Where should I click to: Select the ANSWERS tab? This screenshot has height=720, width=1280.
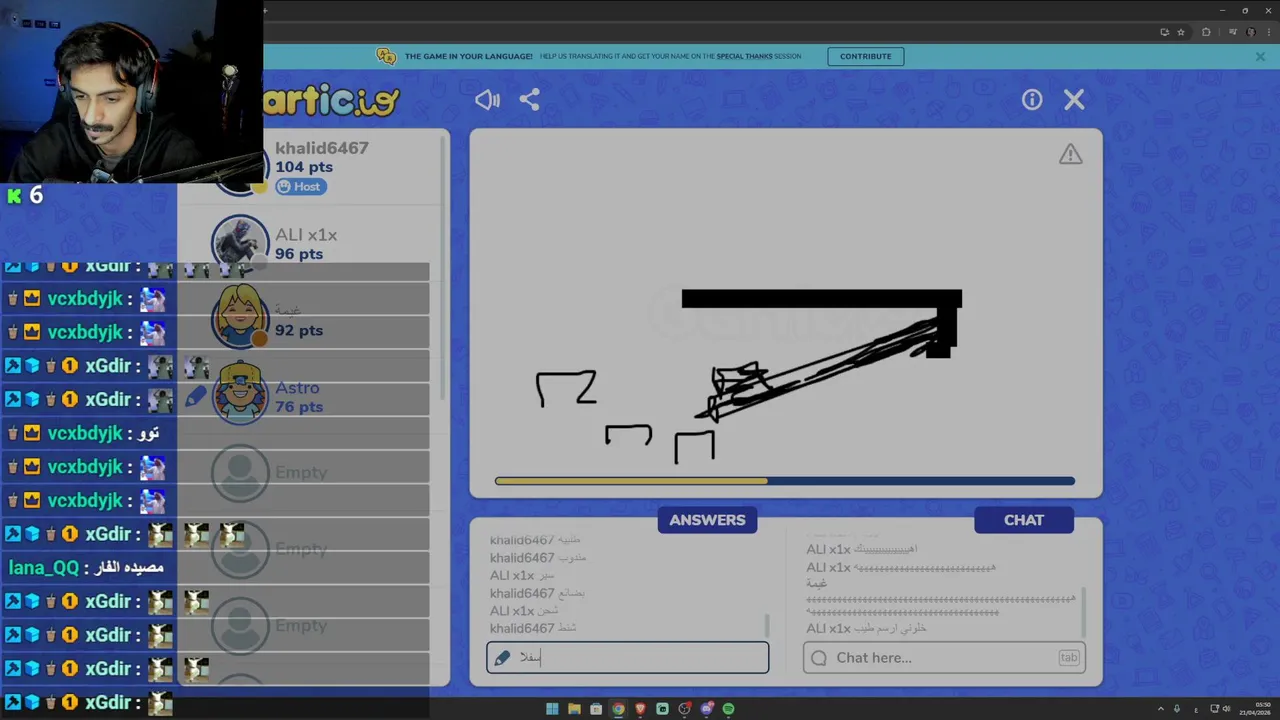(707, 520)
